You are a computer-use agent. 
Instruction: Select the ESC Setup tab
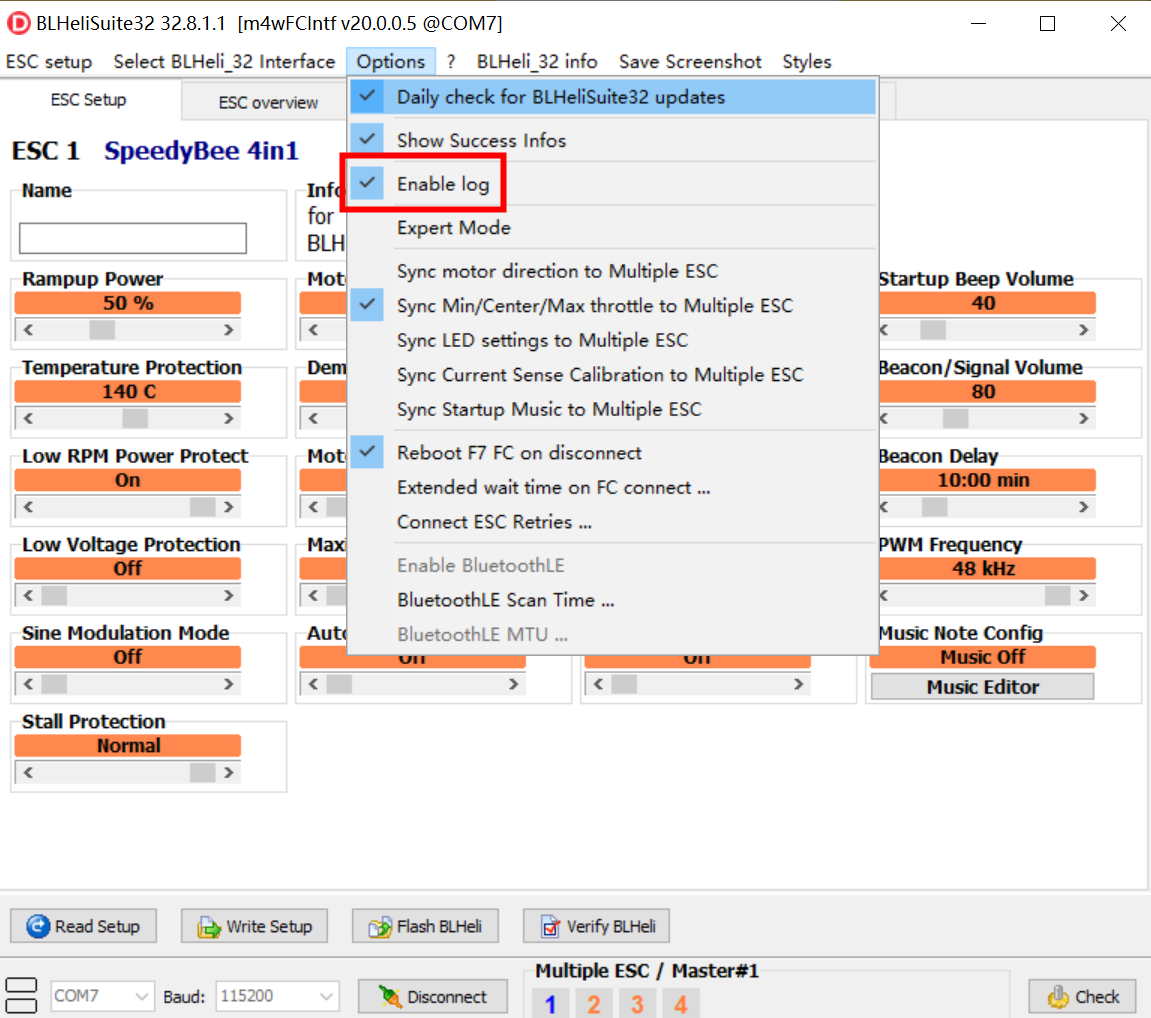tap(89, 100)
